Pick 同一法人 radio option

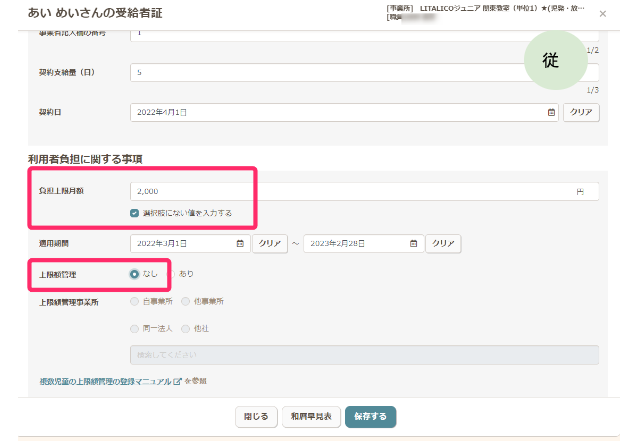[x=135, y=328]
